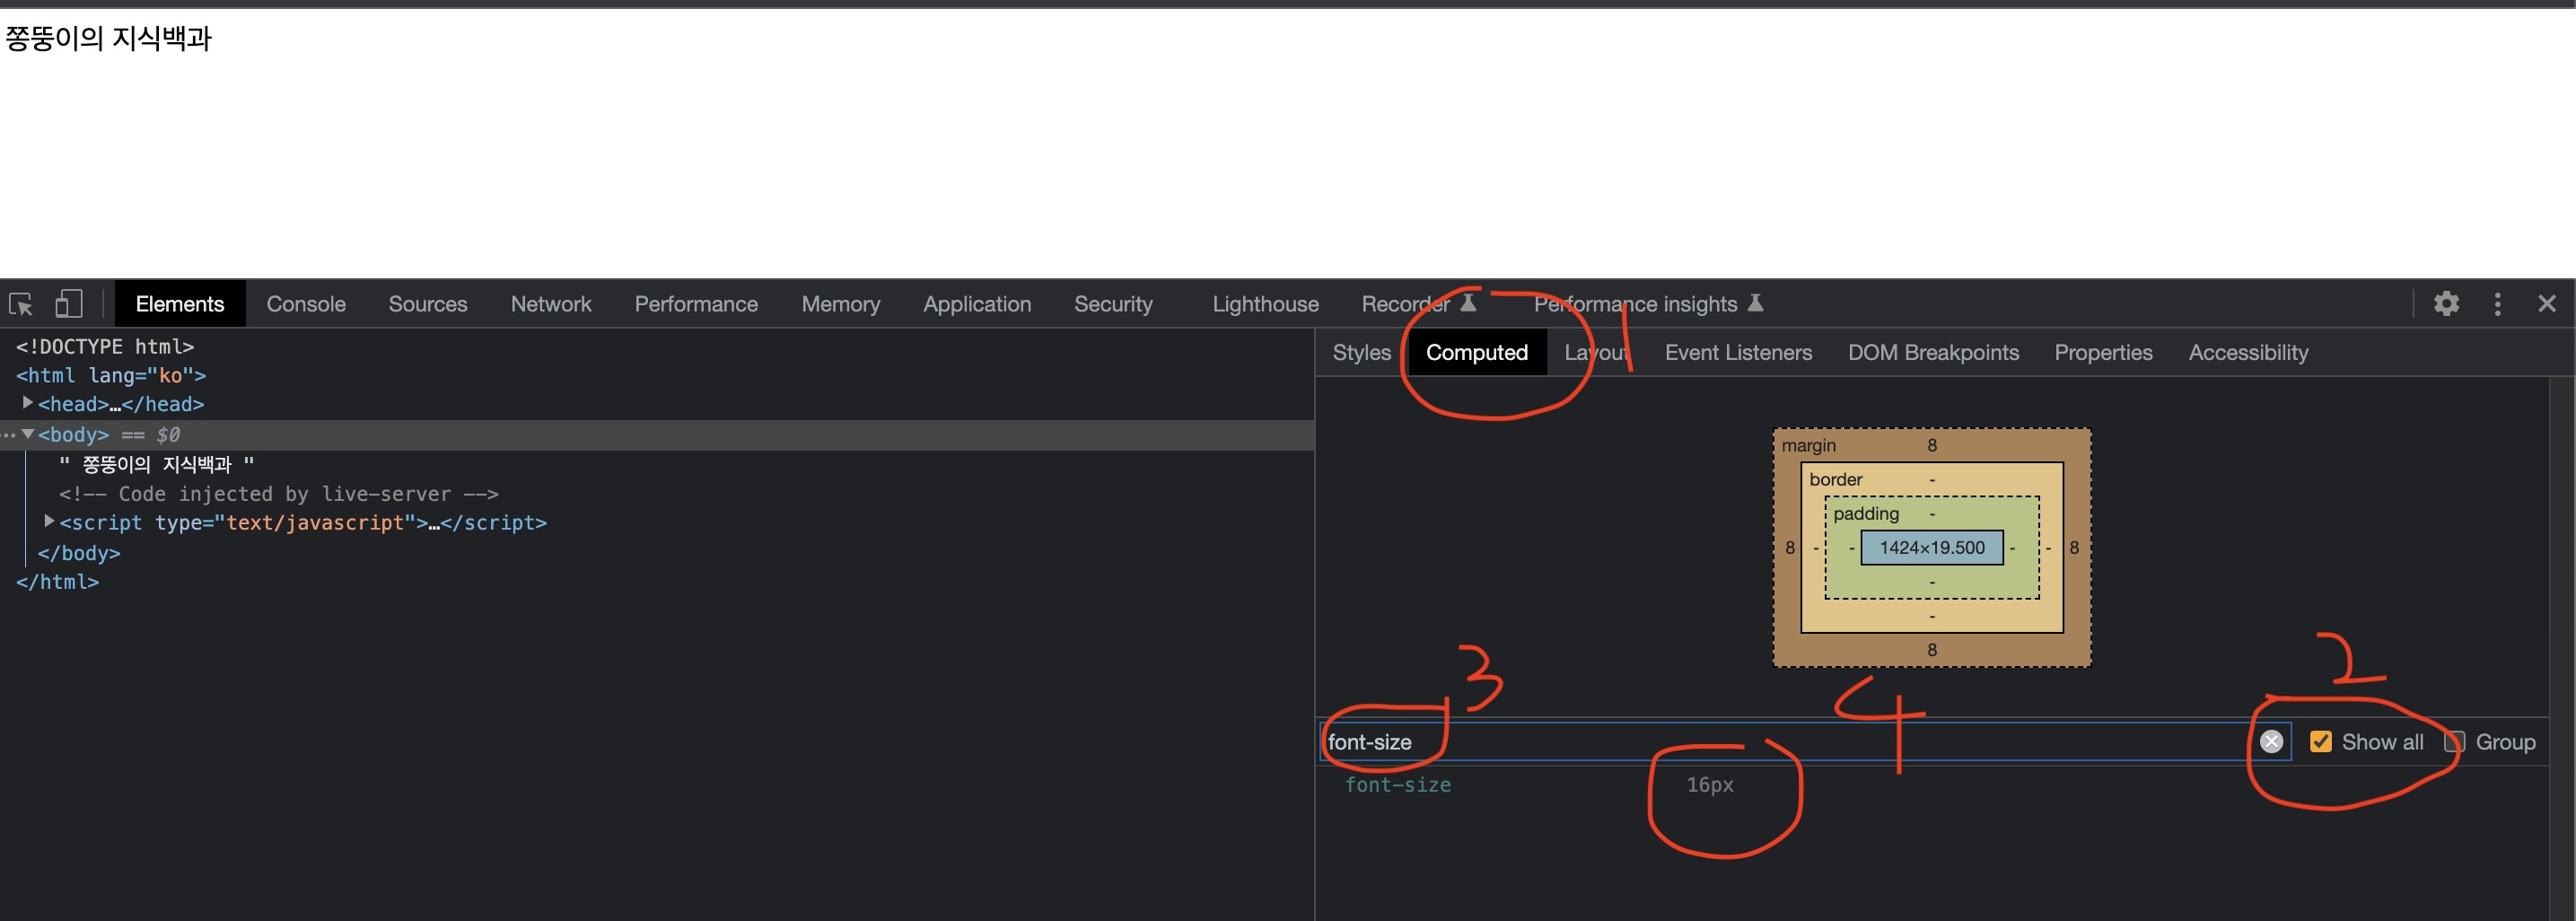Switch to the Performance tab
The width and height of the screenshot is (2576, 921).
pos(696,304)
